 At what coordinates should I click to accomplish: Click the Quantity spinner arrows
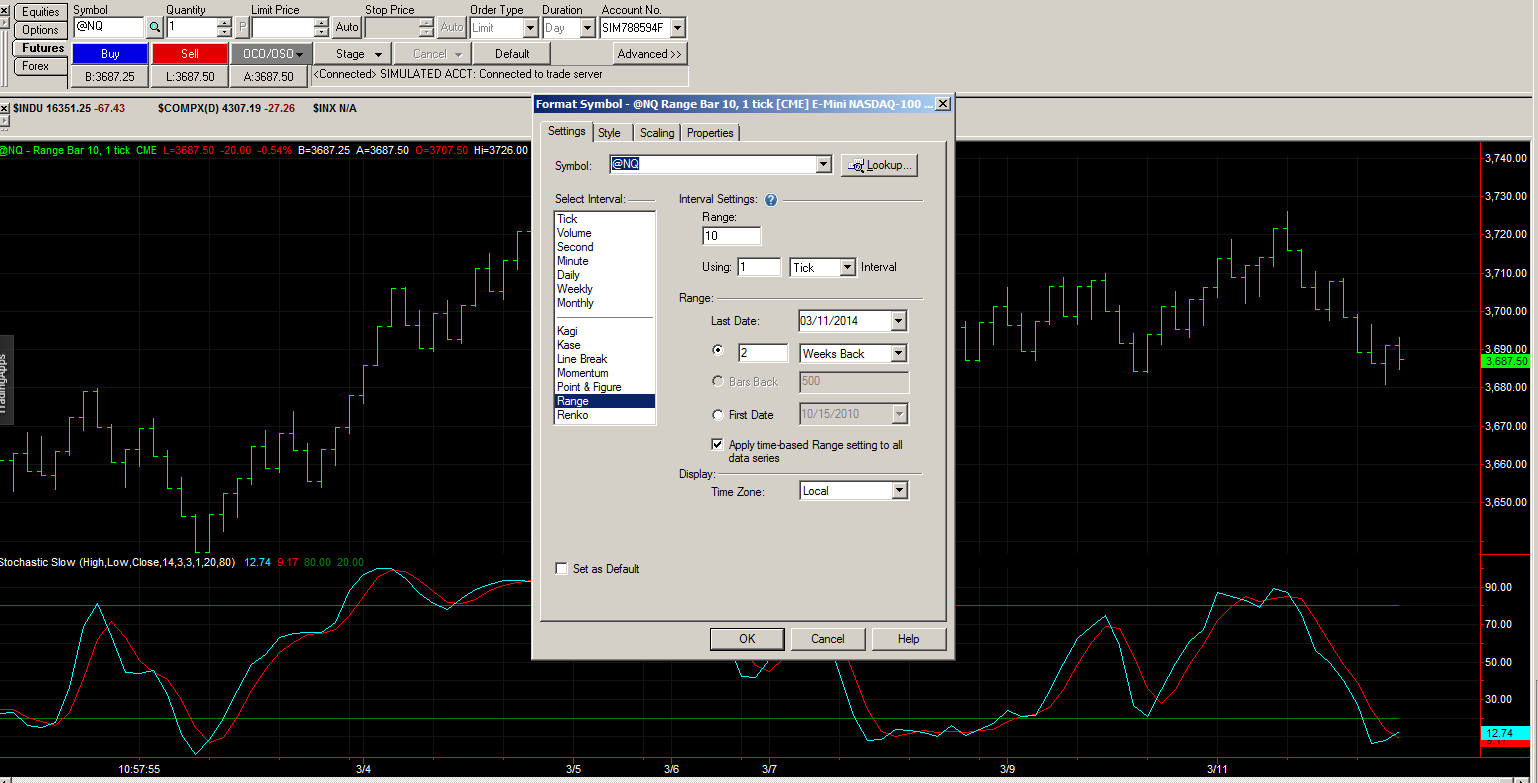(224, 28)
